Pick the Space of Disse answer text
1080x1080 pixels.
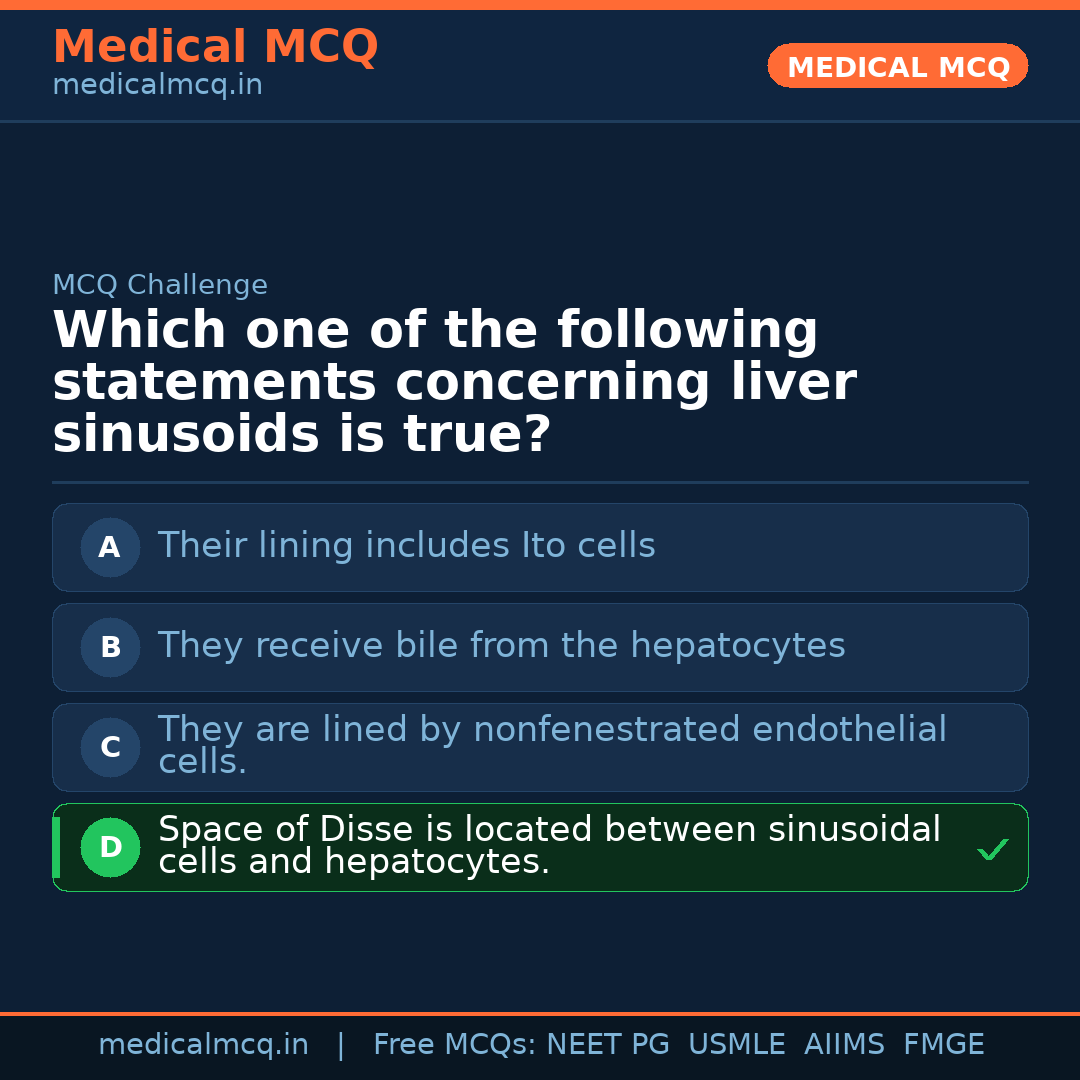[x=549, y=845]
